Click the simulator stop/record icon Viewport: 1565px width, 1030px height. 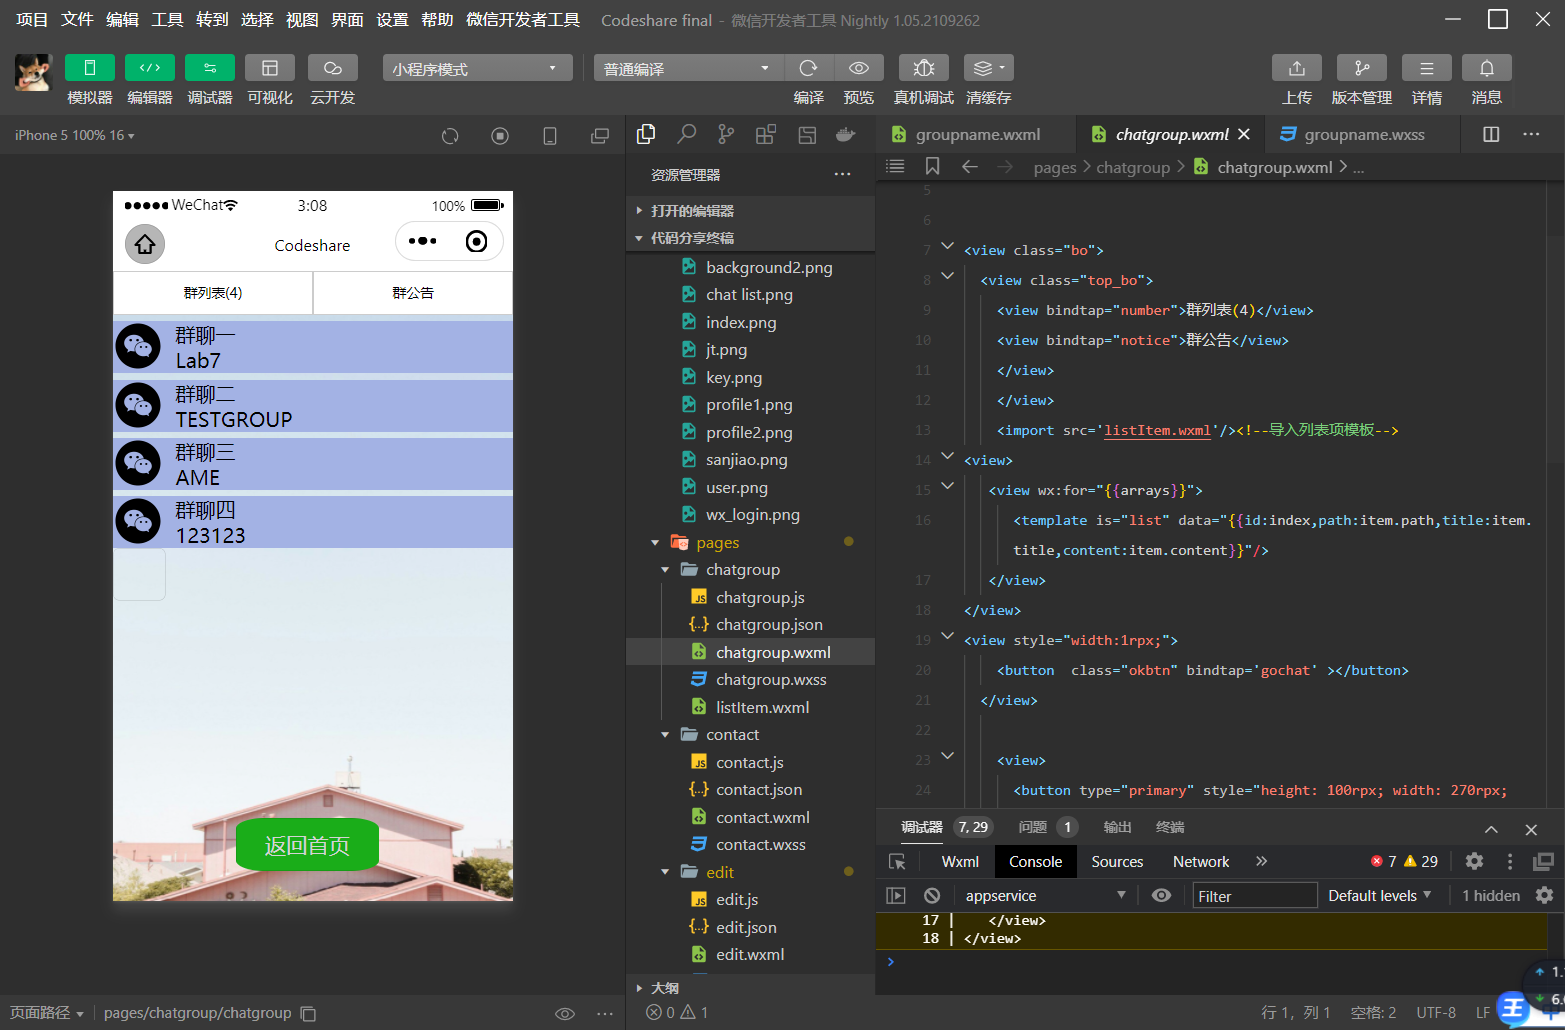[x=500, y=136]
